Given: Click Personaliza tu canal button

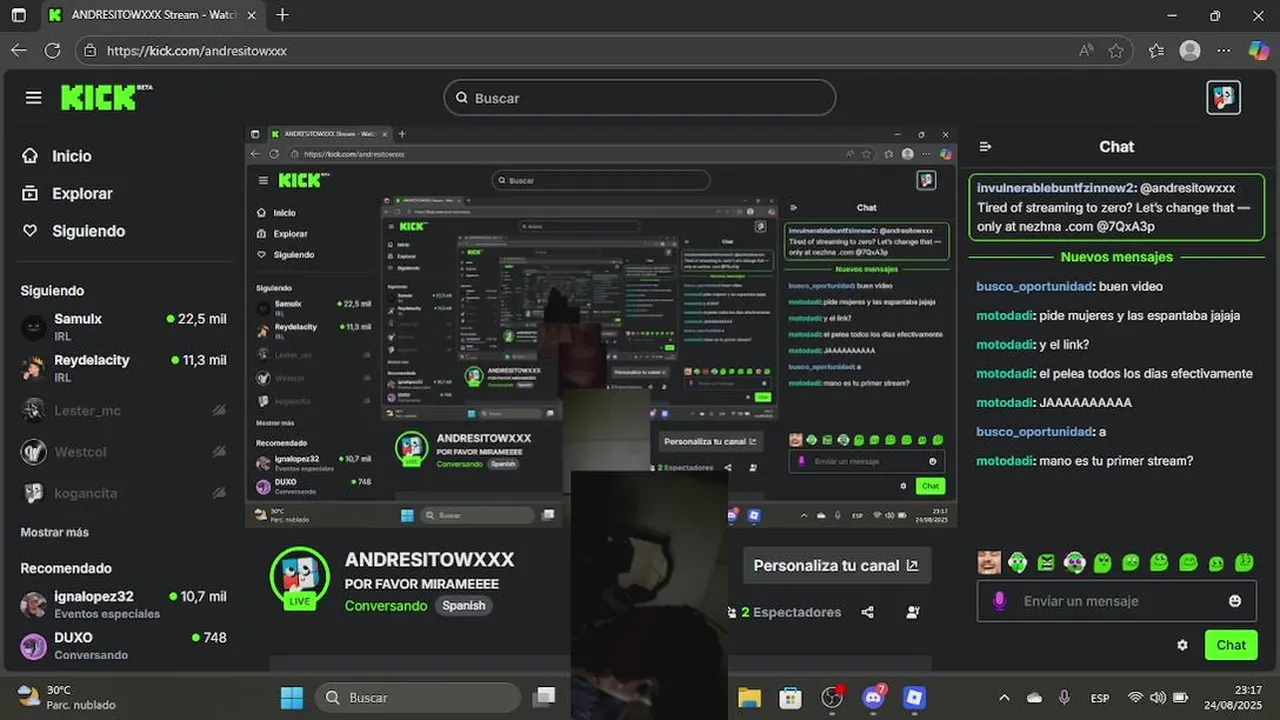Looking at the screenshot, I should (x=836, y=565).
